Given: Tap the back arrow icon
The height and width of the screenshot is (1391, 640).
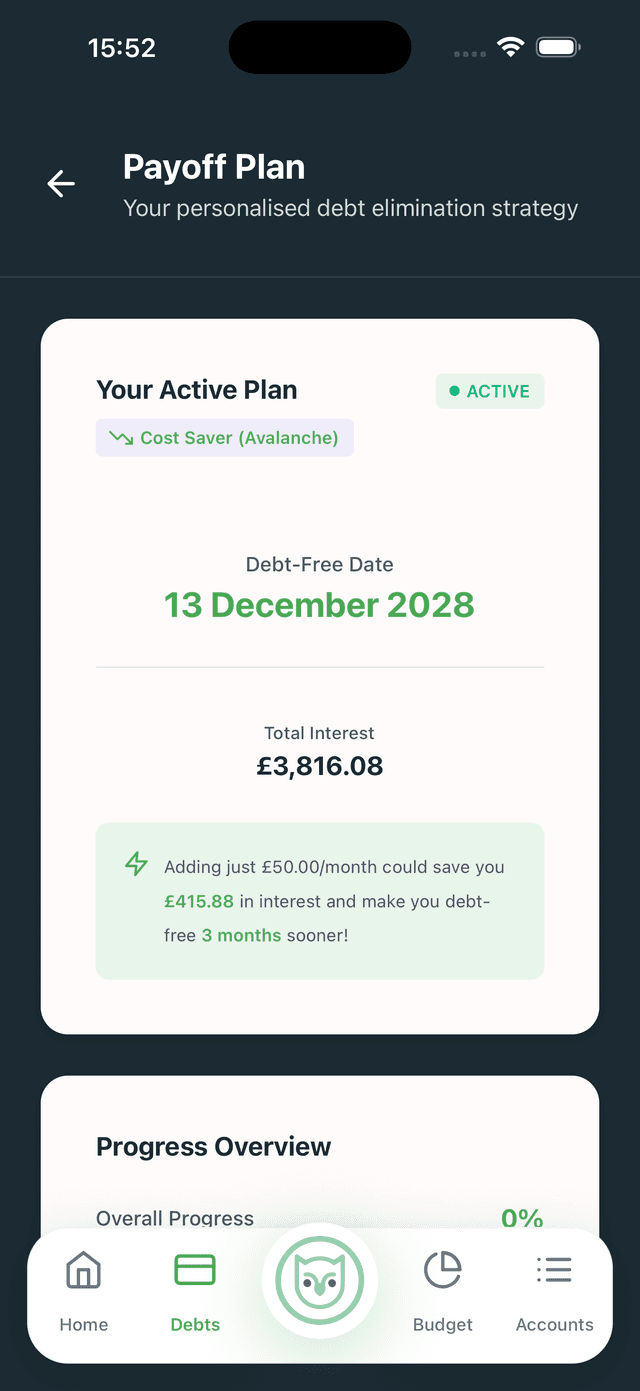Looking at the screenshot, I should point(61,184).
